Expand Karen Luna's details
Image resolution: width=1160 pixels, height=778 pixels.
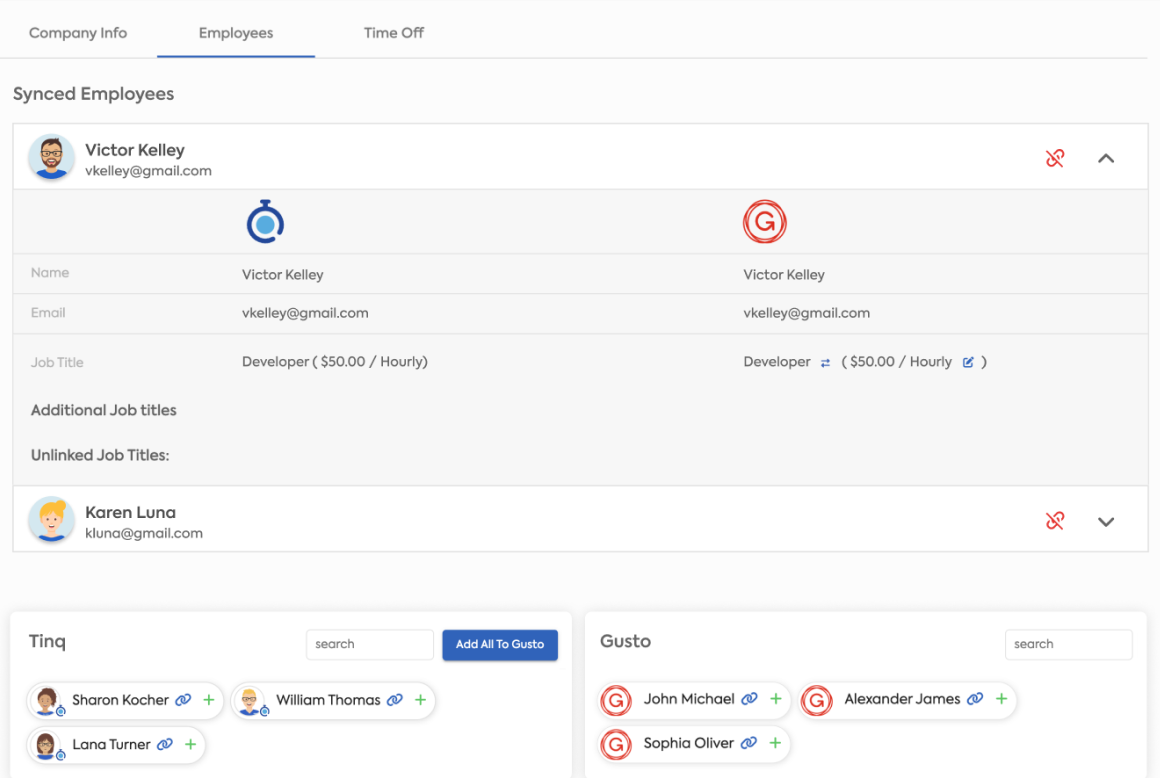click(1106, 521)
